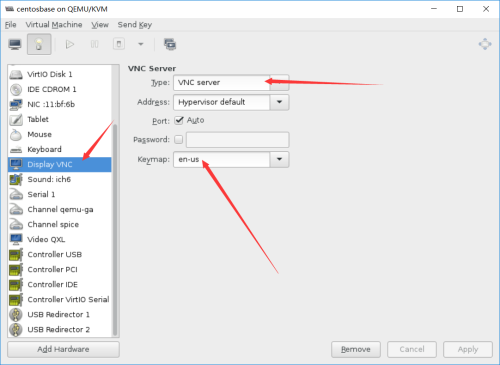Maximize the centosbase window
Viewport: 500px width, 365px height.
click(460, 9)
